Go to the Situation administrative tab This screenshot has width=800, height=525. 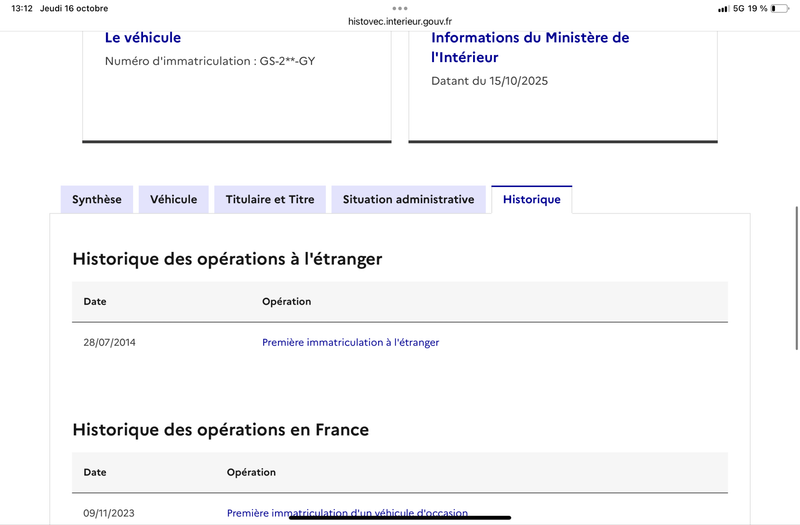click(x=408, y=200)
